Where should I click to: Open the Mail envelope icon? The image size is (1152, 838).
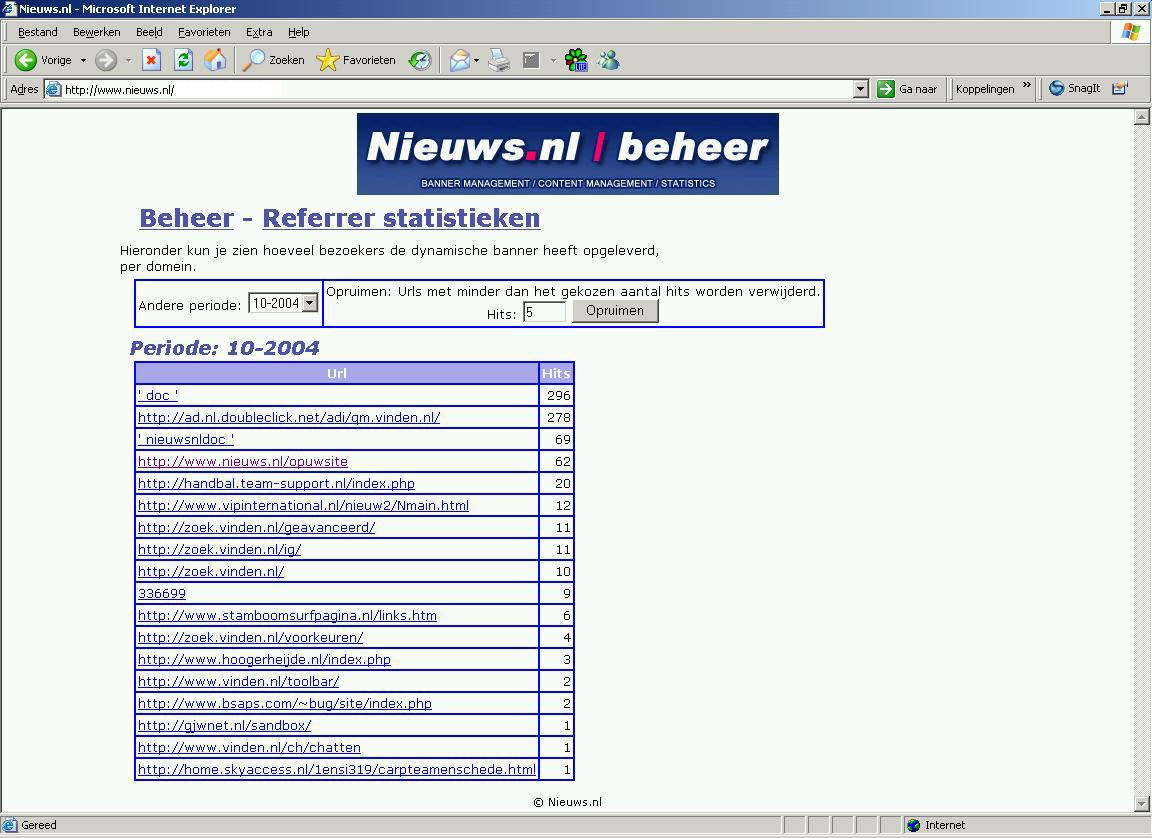coord(459,60)
